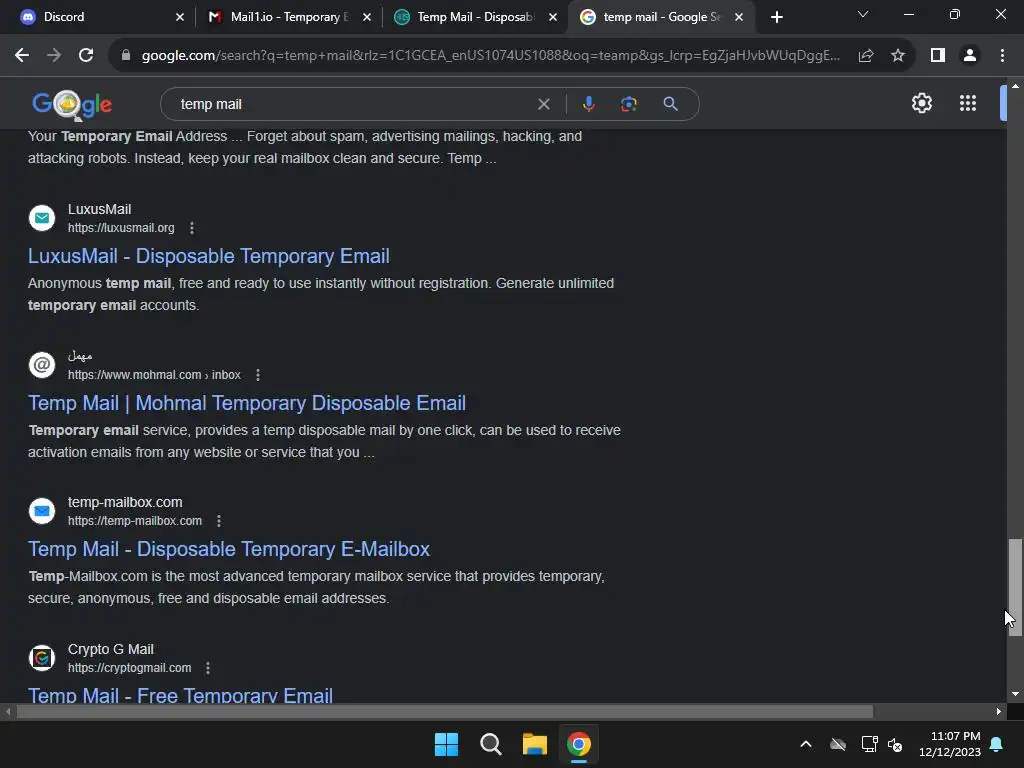Image resolution: width=1024 pixels, height=768 pixels.
Task: Open the notifications bell in the tray
Action: 997,744
